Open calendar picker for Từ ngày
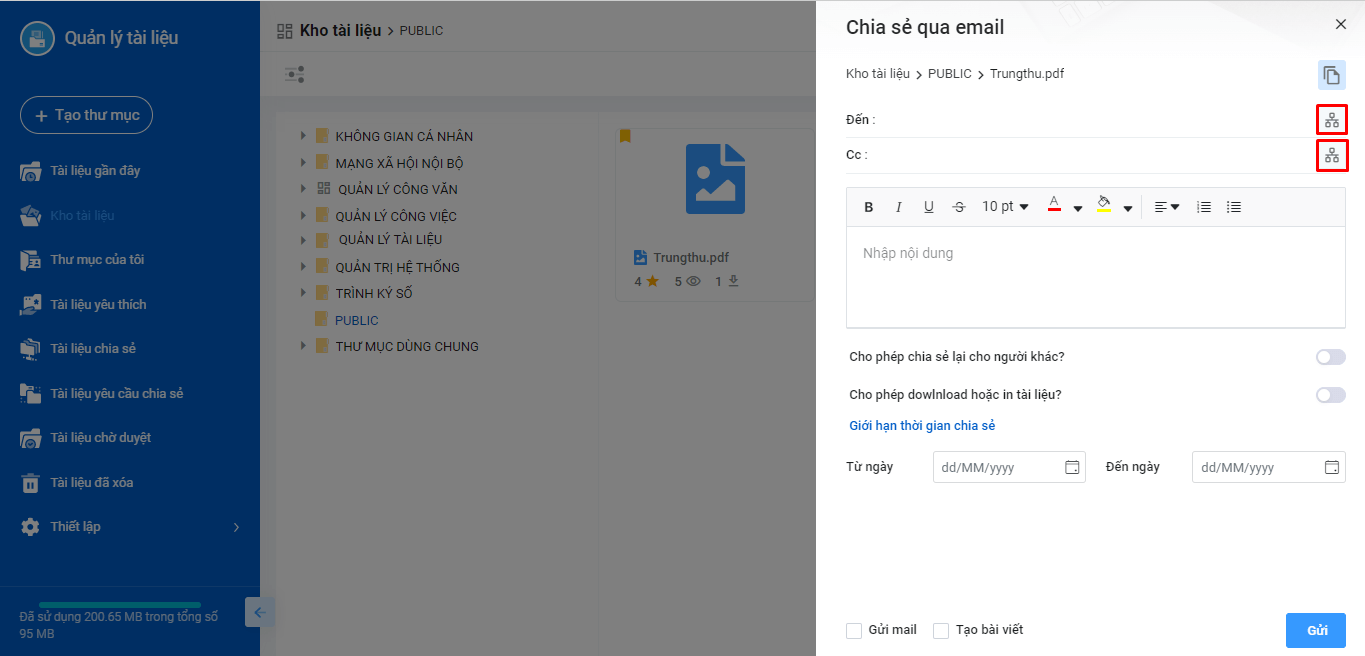 (x=1072, y=467)
